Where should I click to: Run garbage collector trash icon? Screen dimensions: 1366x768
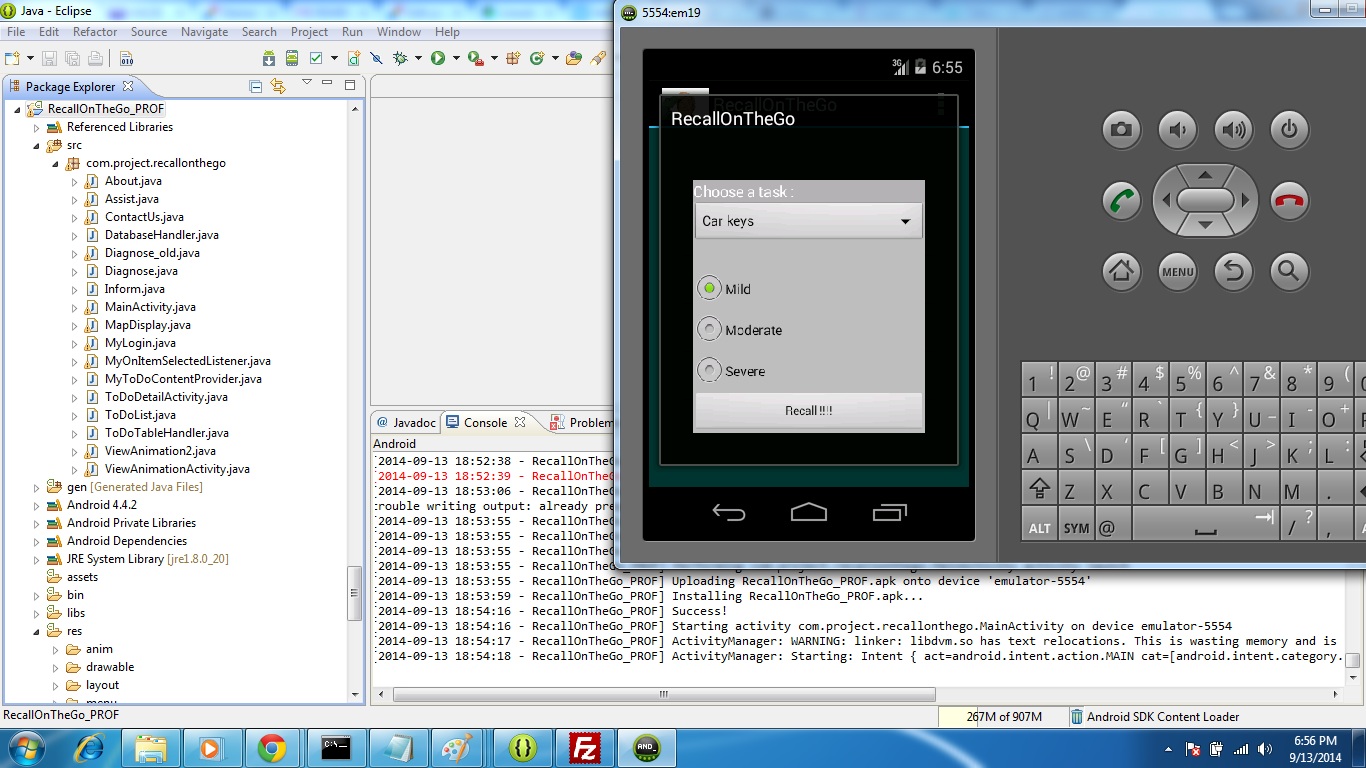click(x=1076, y=716)
